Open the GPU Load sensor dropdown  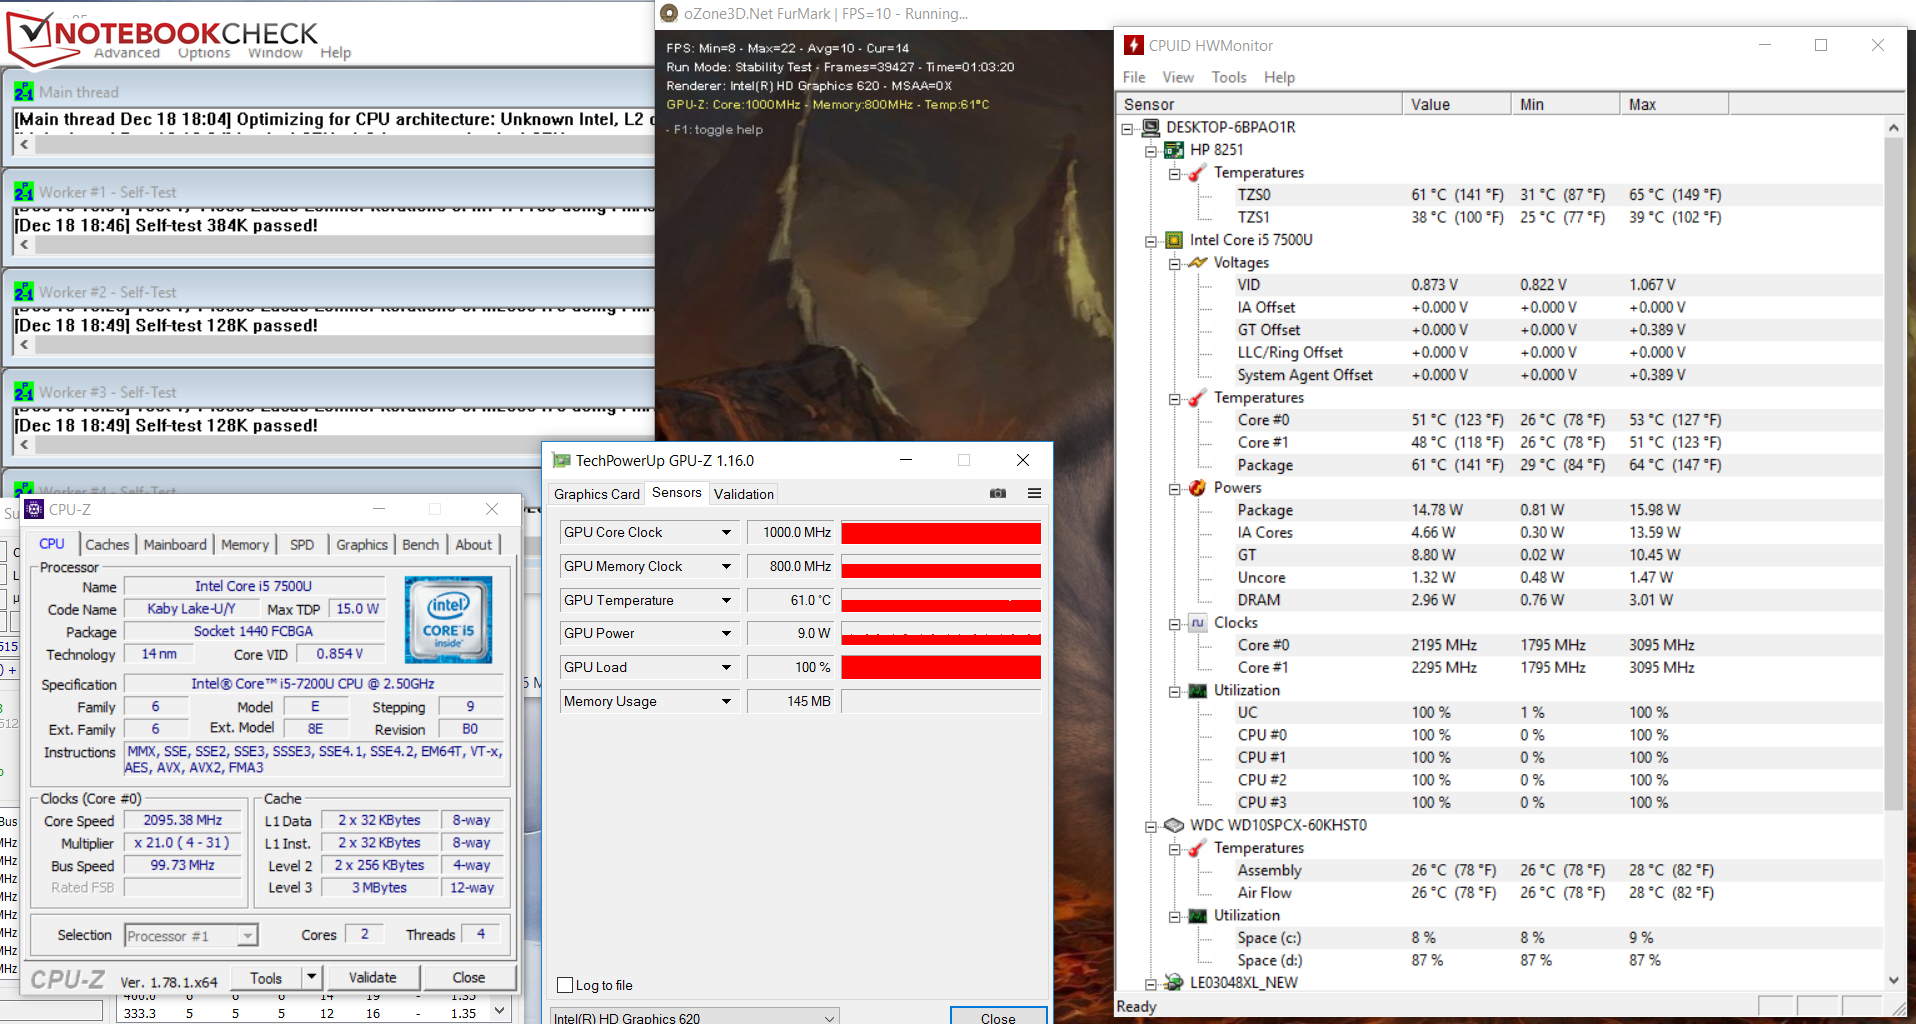coord(726,668)
